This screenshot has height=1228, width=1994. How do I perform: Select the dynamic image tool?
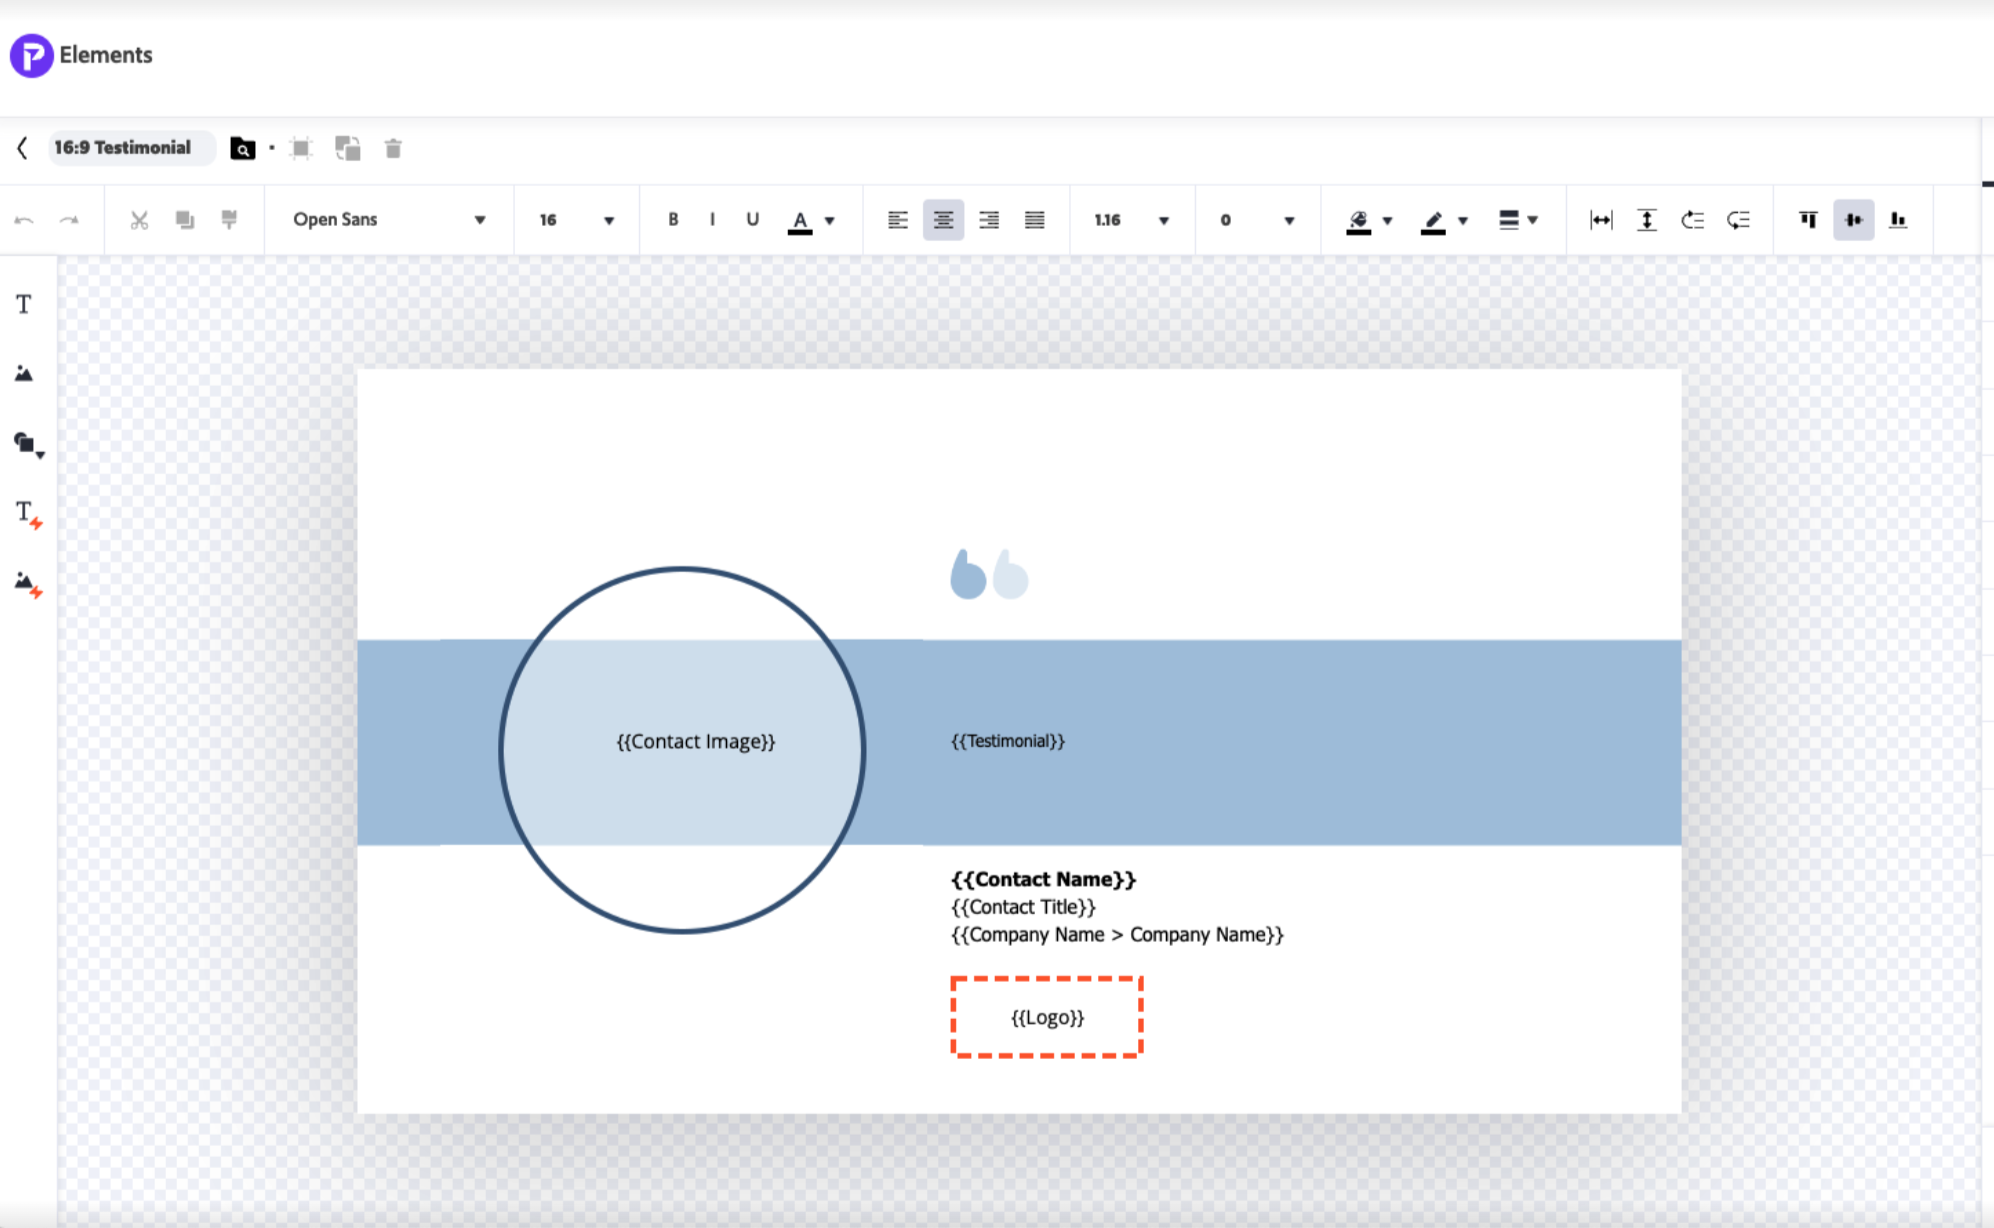pos(28,584)
